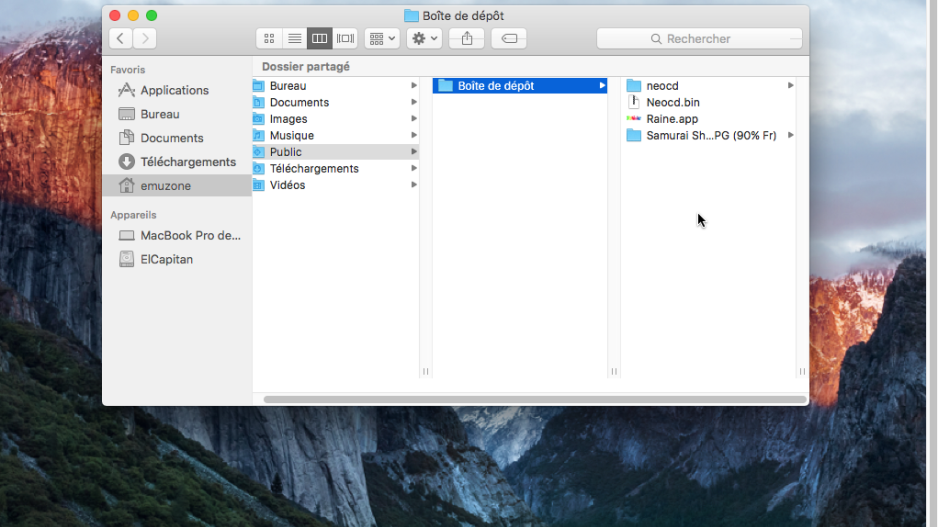Screen dimensions: 938x527
Task: Click the Boîte de dépôt title folder icon
Action: pos(411,16)
